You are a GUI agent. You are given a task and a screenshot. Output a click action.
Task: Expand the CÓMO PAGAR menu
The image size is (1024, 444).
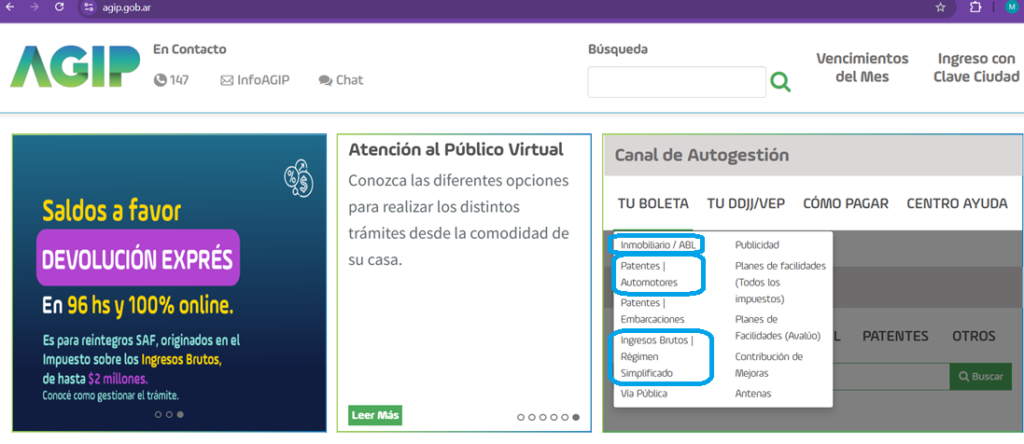pos(845,203)
